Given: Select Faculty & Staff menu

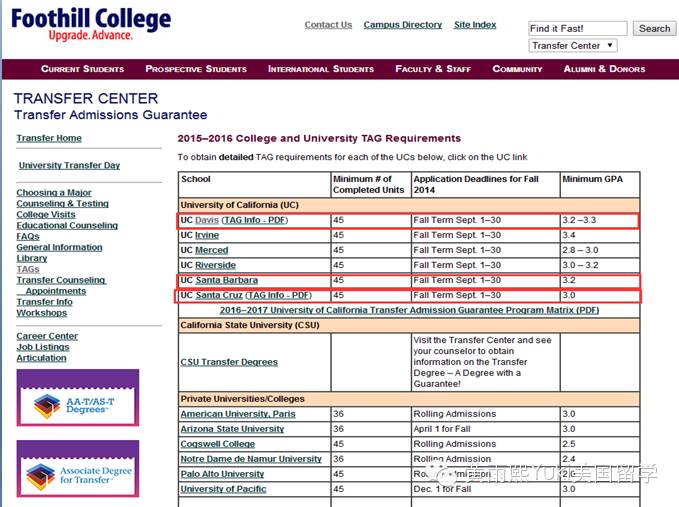Looking at the screenshot, I should click(x=433, y=69).
